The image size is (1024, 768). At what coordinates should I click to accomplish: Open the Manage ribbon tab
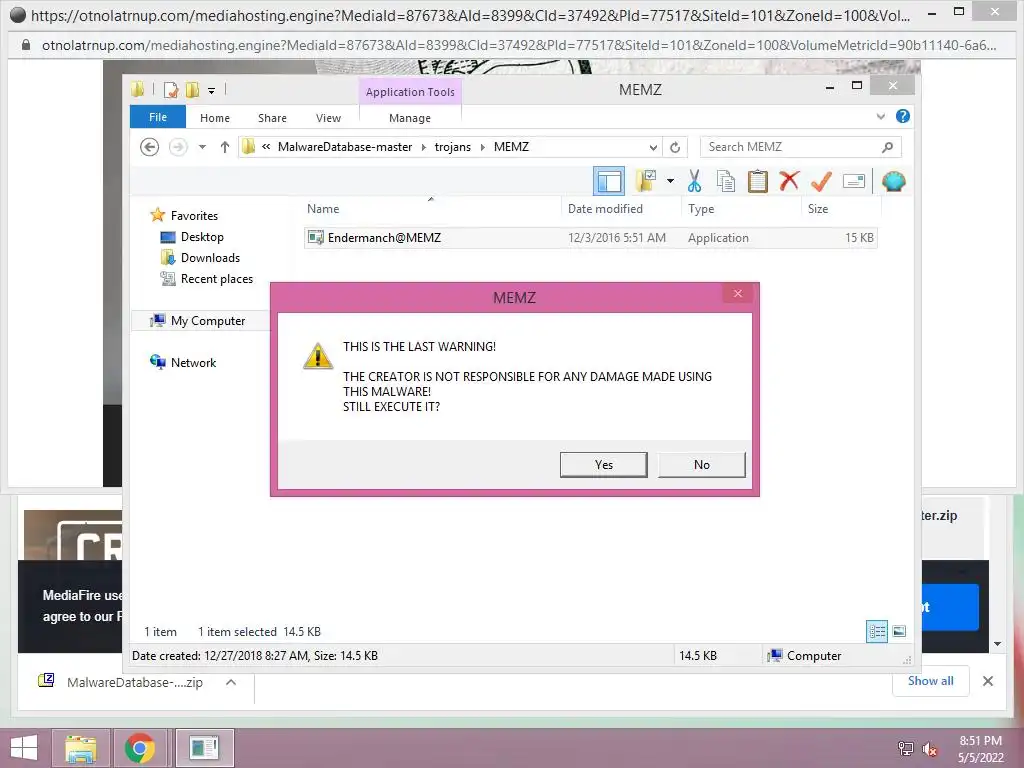(410, 118)
